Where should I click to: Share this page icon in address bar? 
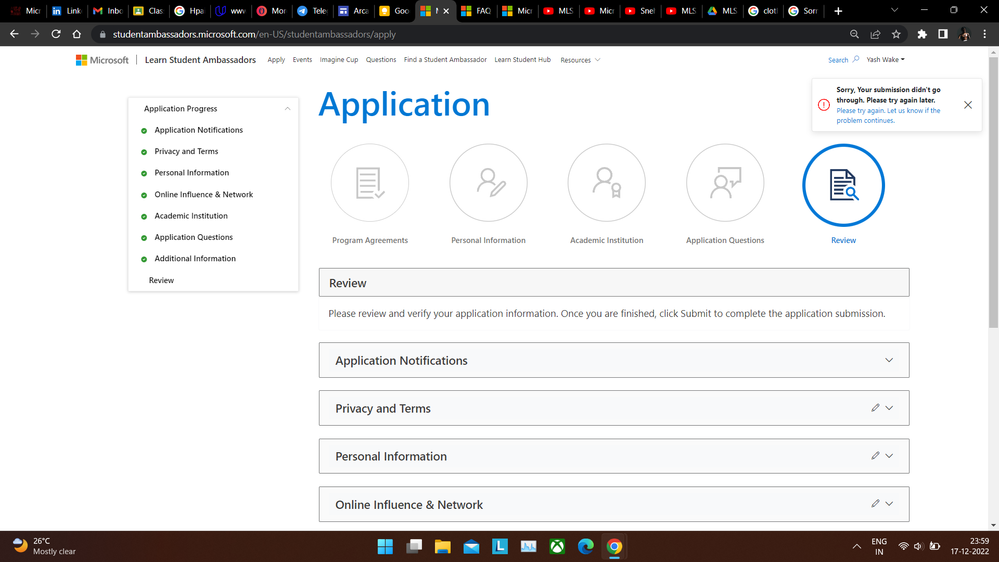(x=875, y=34)
